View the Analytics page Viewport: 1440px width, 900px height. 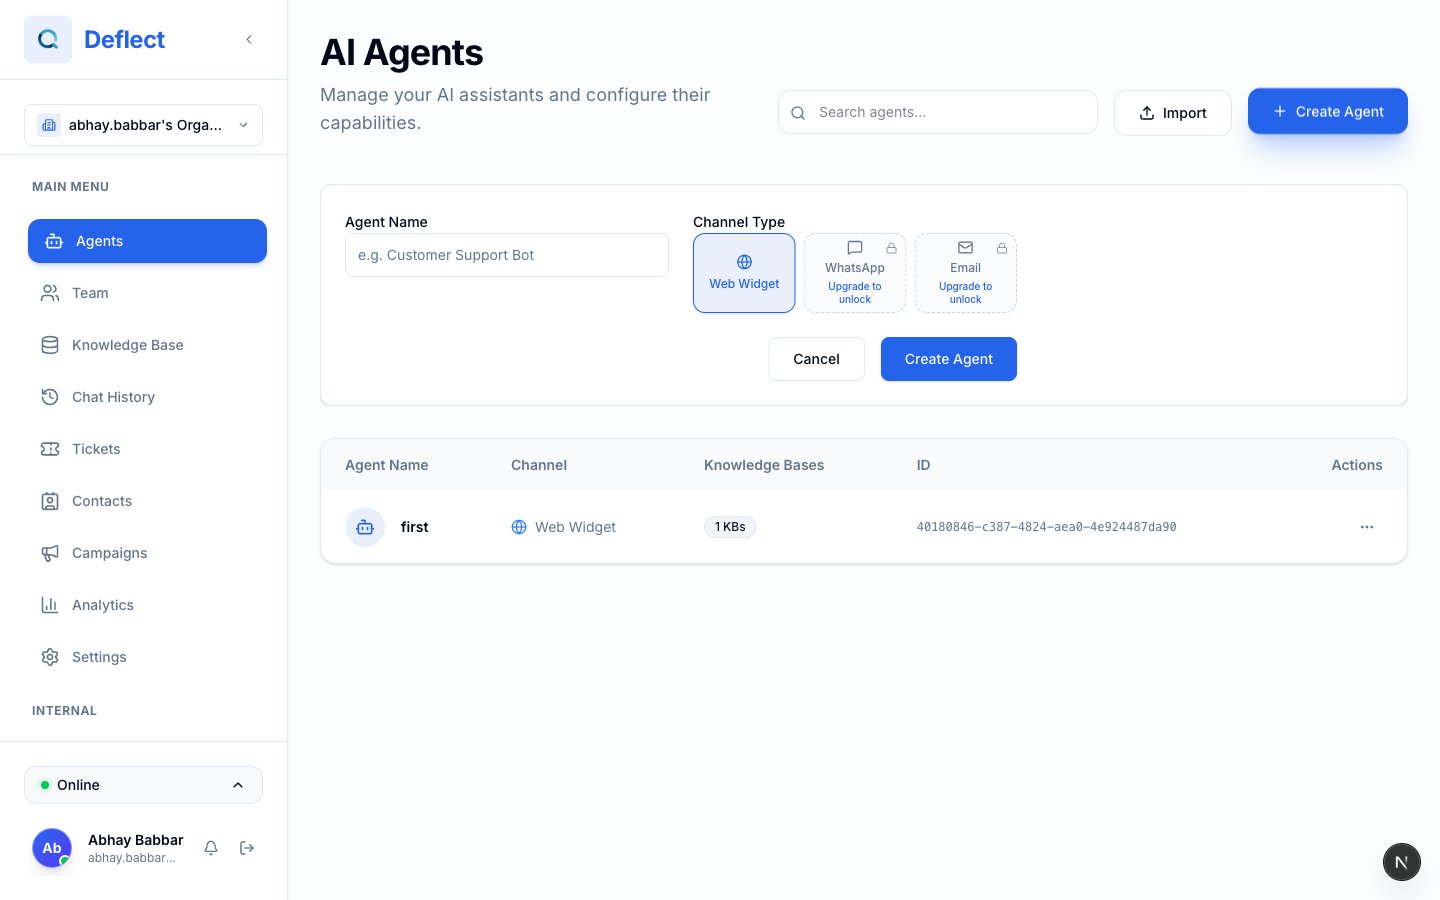(x=147, y=605)
